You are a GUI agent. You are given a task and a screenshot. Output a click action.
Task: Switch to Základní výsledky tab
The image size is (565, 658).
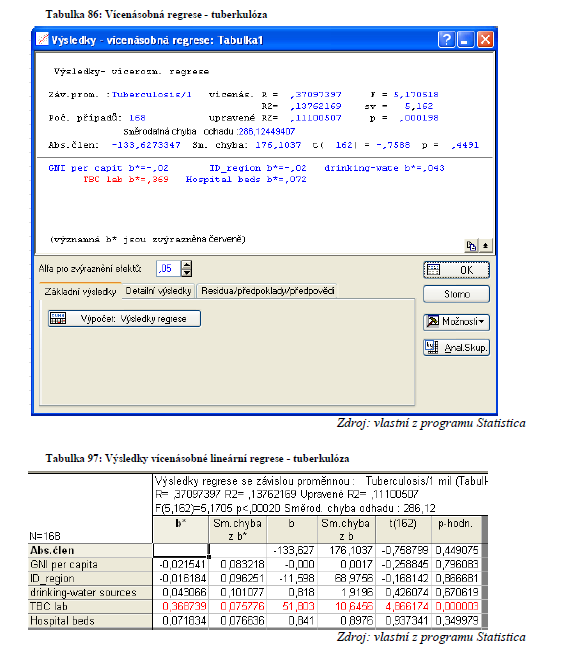point(80,292)
